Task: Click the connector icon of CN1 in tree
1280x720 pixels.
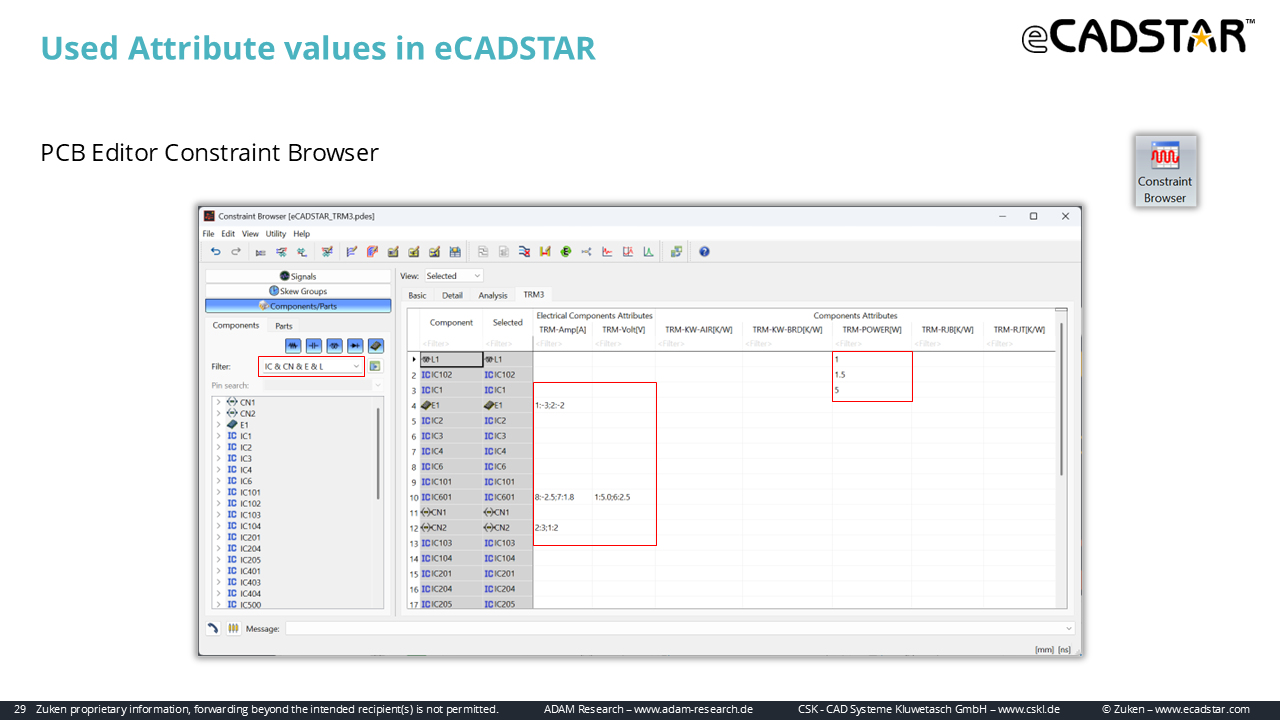Action: (233, 402)
